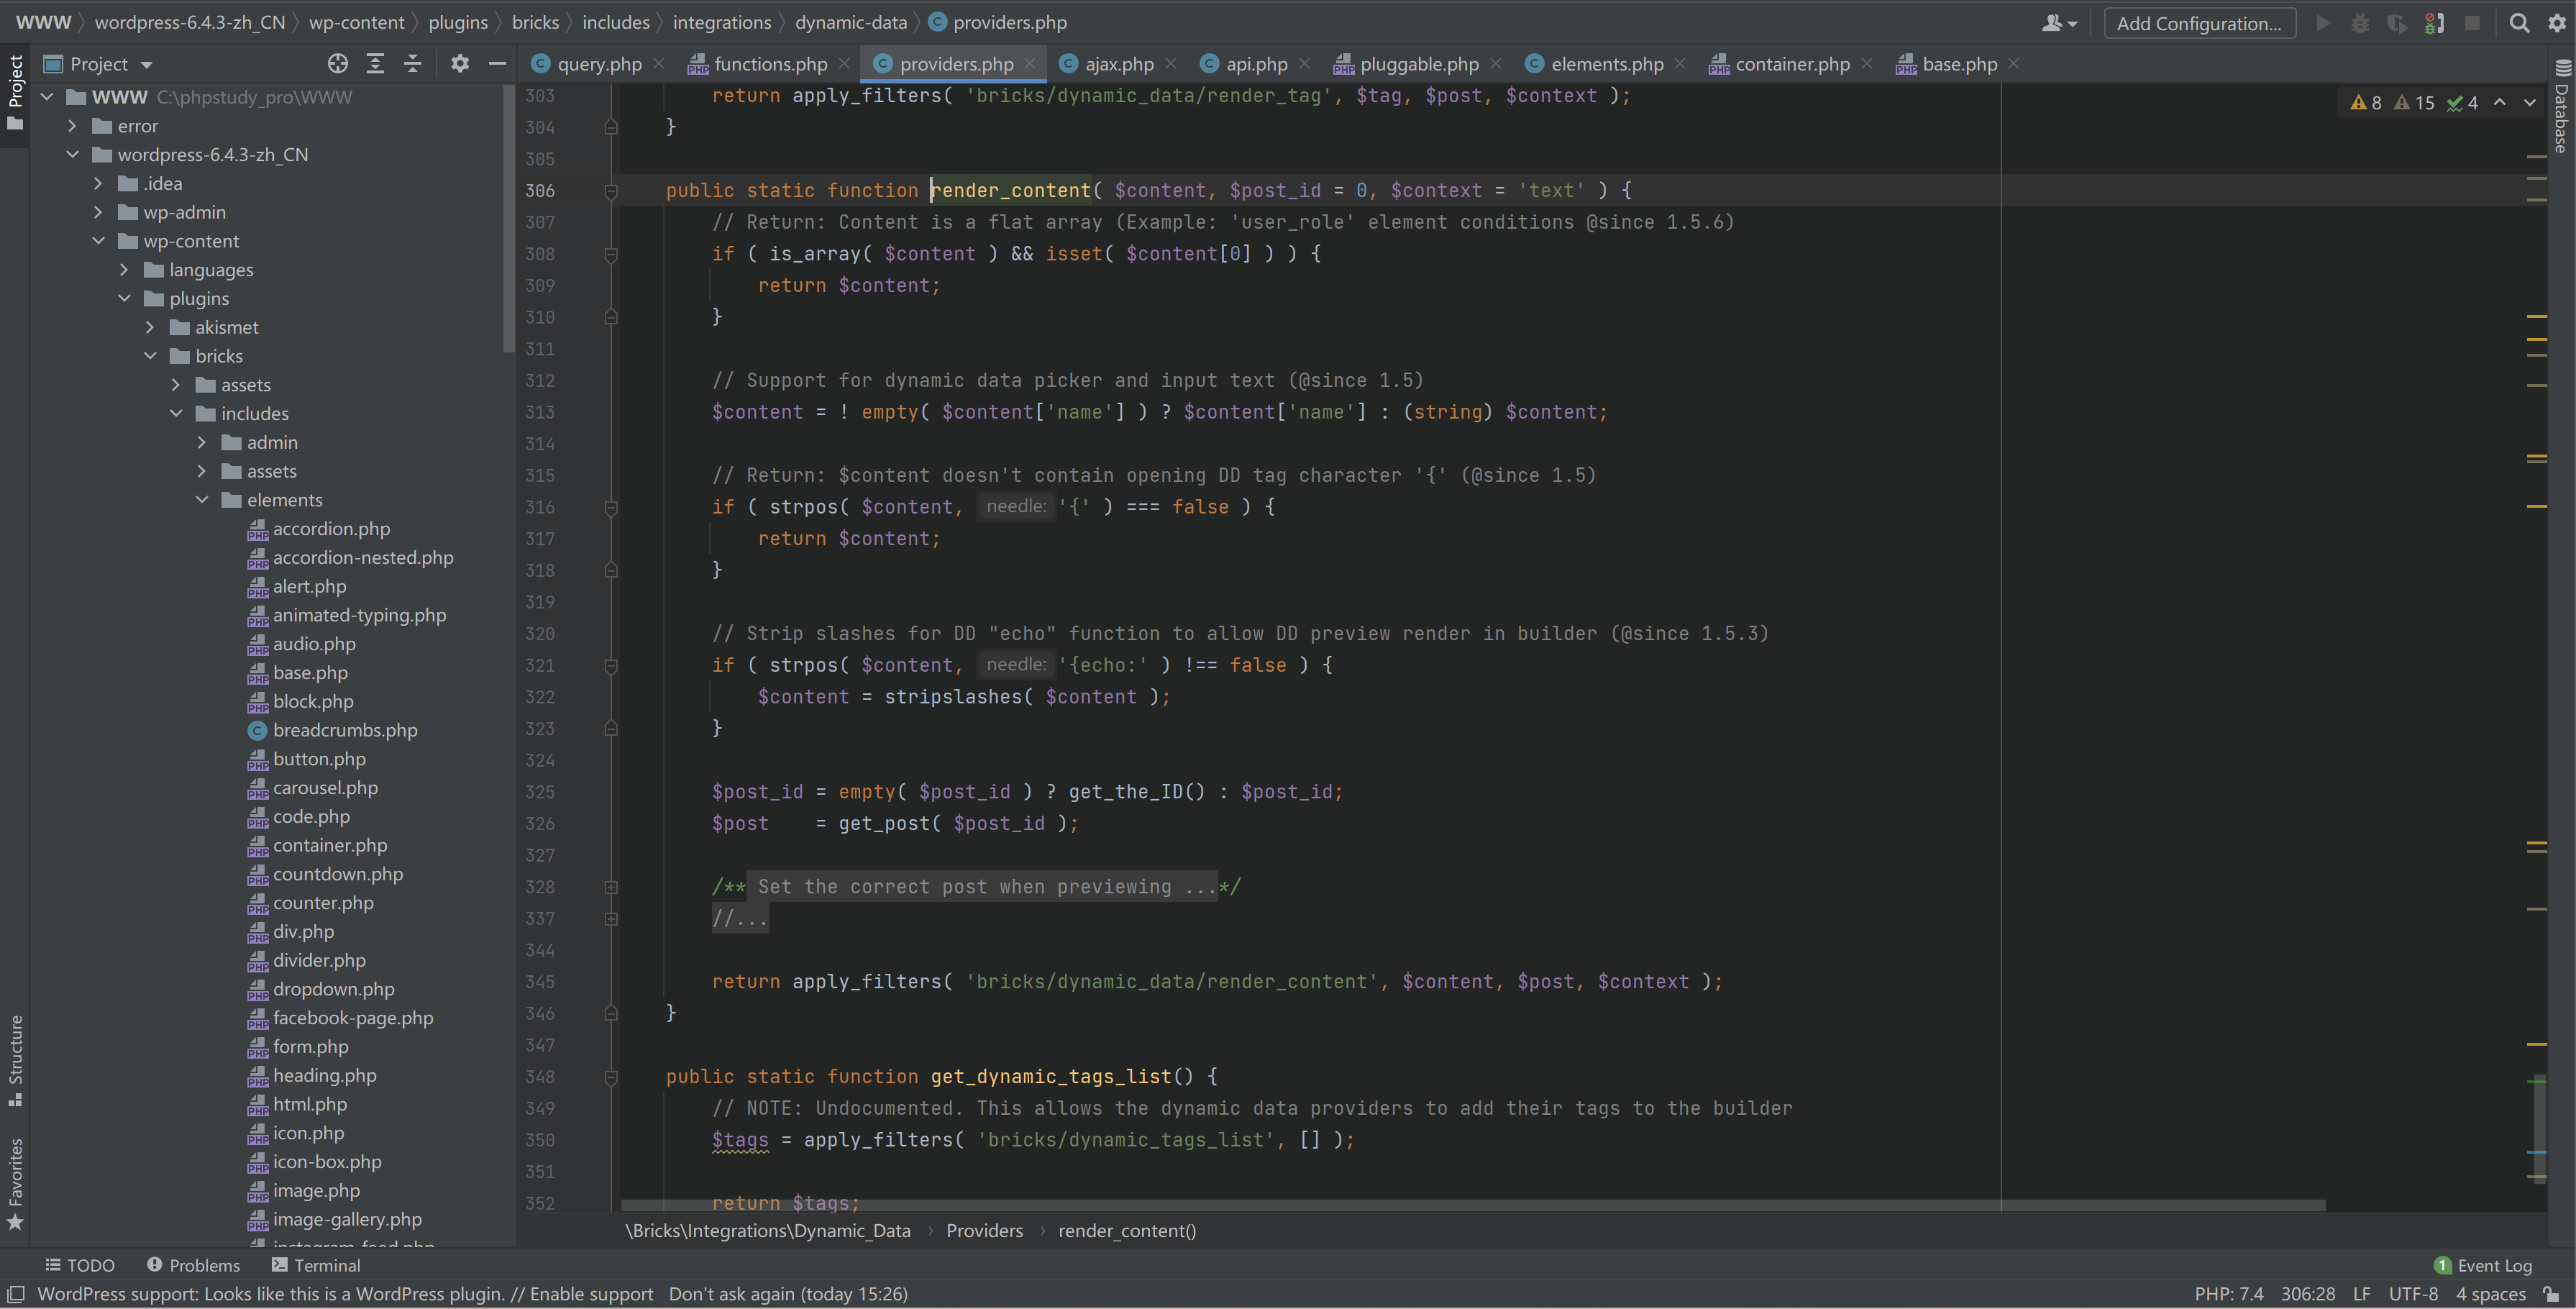Viewport: 2576px width, 1309px height.
Task: Click the typo indicator showing 4
Action: coord(2462,103)
